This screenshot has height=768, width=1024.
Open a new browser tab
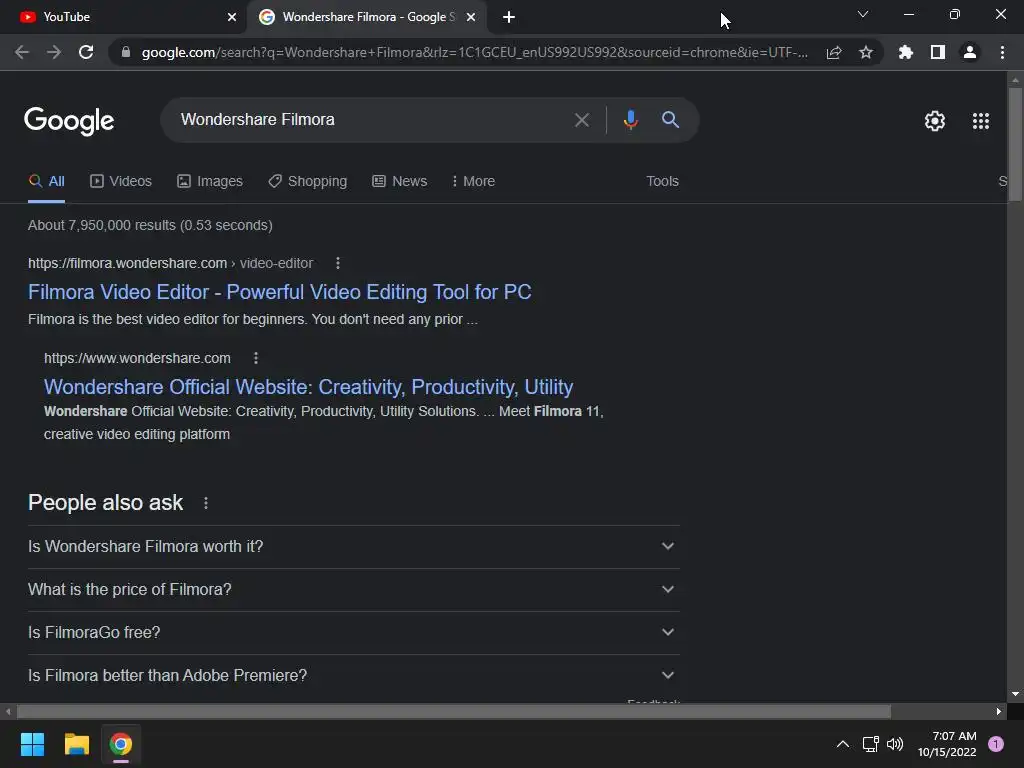pyautogui.click(x=509, y=17)
